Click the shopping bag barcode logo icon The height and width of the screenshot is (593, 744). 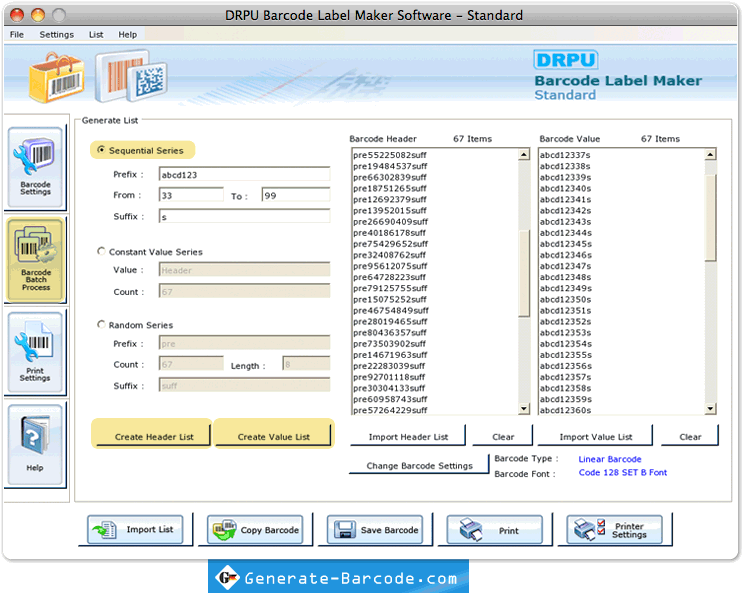[x=56, y=78]
